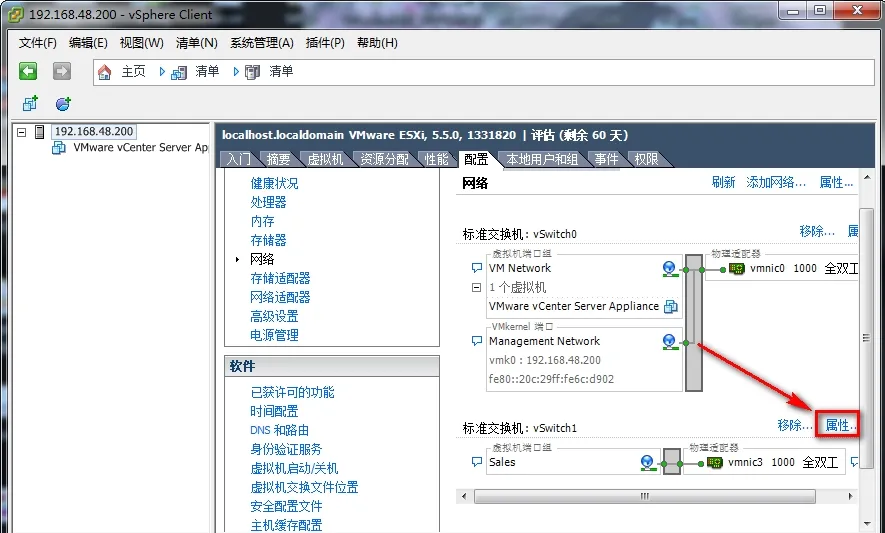Image resolution: width=885 pixels, height=533 pixels.
Task: Open 电源管理 in hardware list
Action: tap(274, 335)
